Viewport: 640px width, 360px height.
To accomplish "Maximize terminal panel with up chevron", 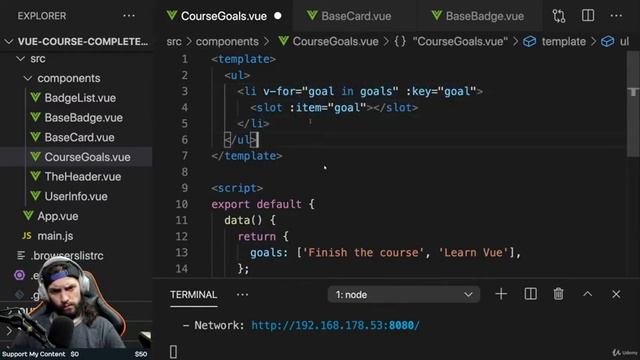I will (587, 294).
